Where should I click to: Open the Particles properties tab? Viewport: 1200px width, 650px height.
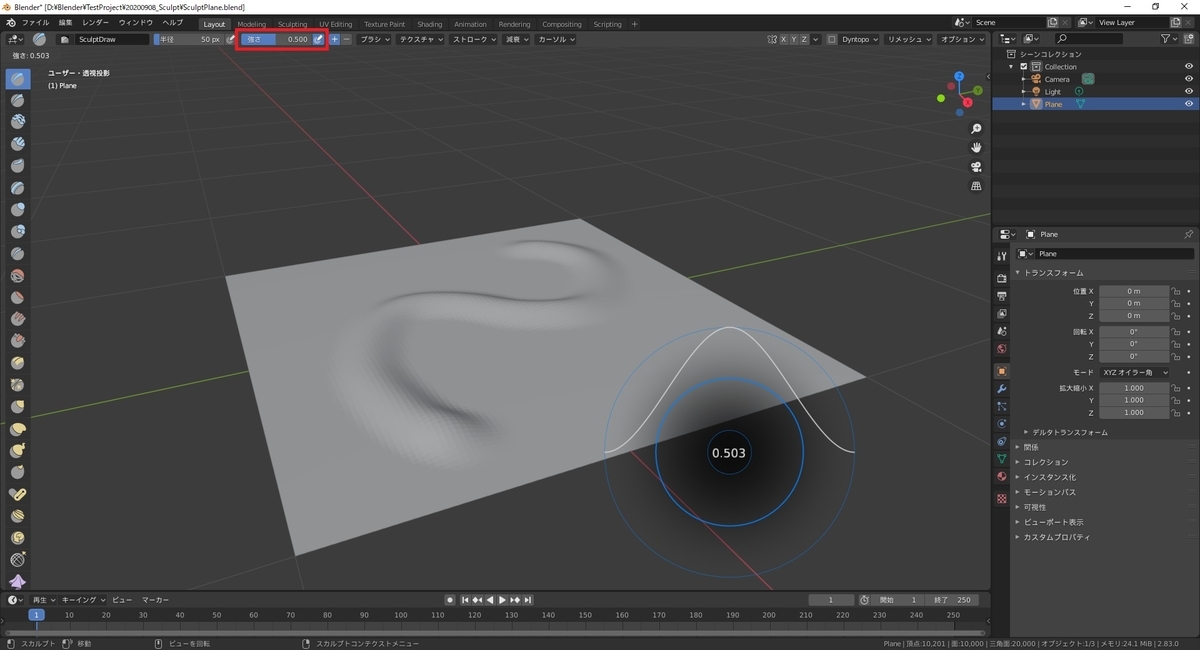1002,406
